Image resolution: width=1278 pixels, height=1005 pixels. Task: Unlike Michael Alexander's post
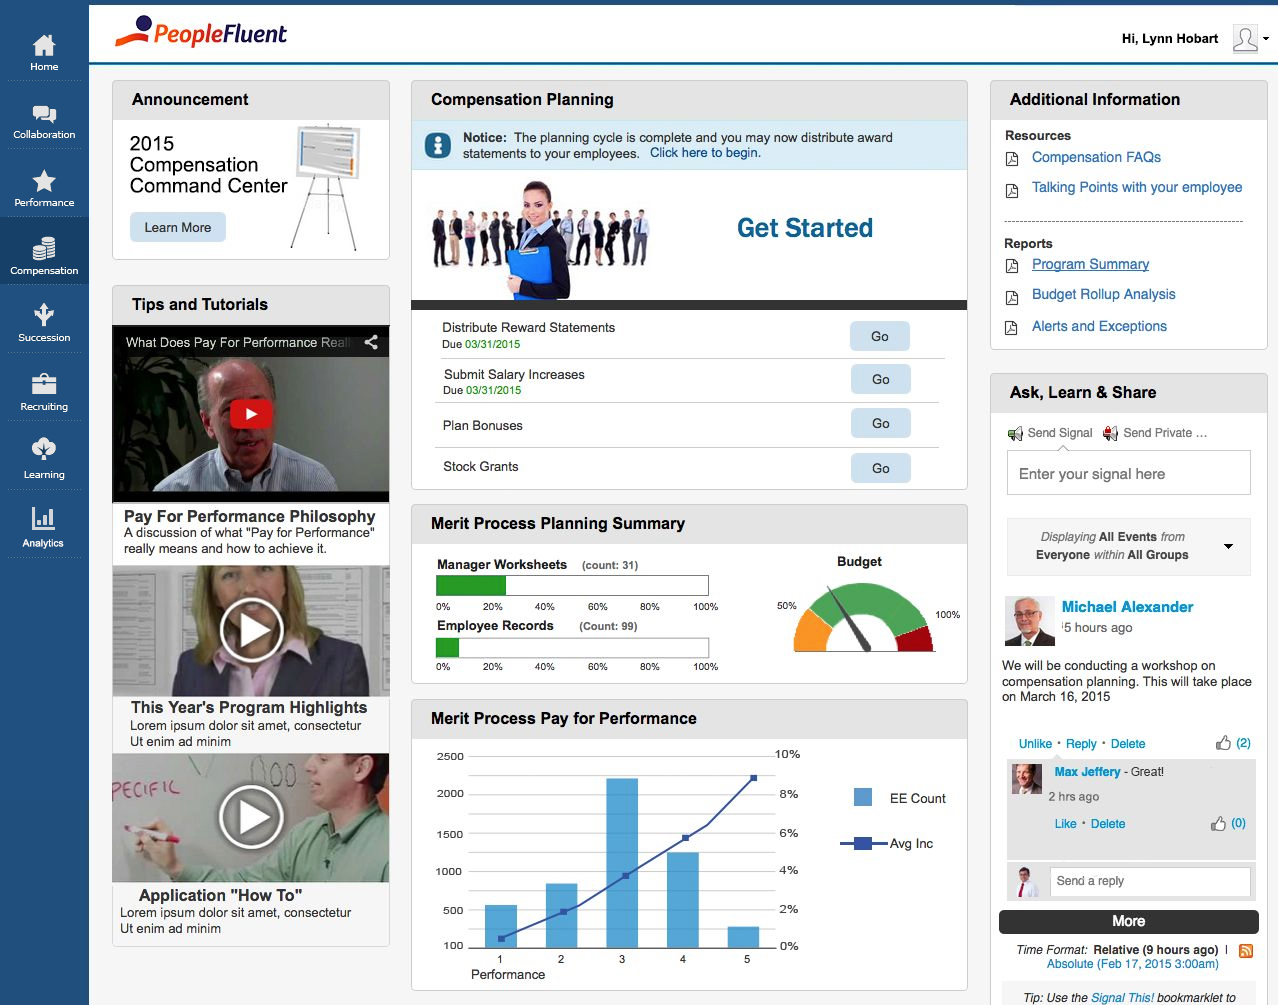[x=1035, y=743]
